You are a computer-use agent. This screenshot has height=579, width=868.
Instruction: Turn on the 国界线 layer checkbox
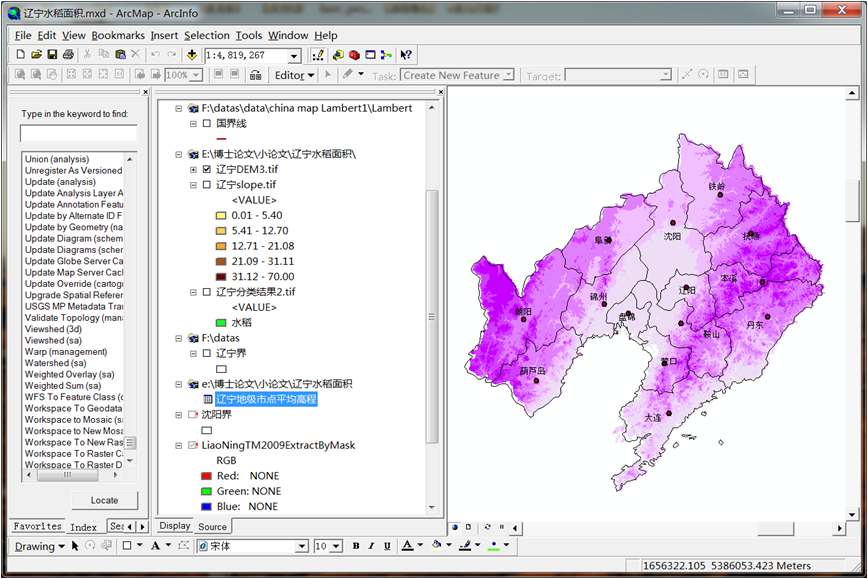pyautogui.click(x=207, y=124)
